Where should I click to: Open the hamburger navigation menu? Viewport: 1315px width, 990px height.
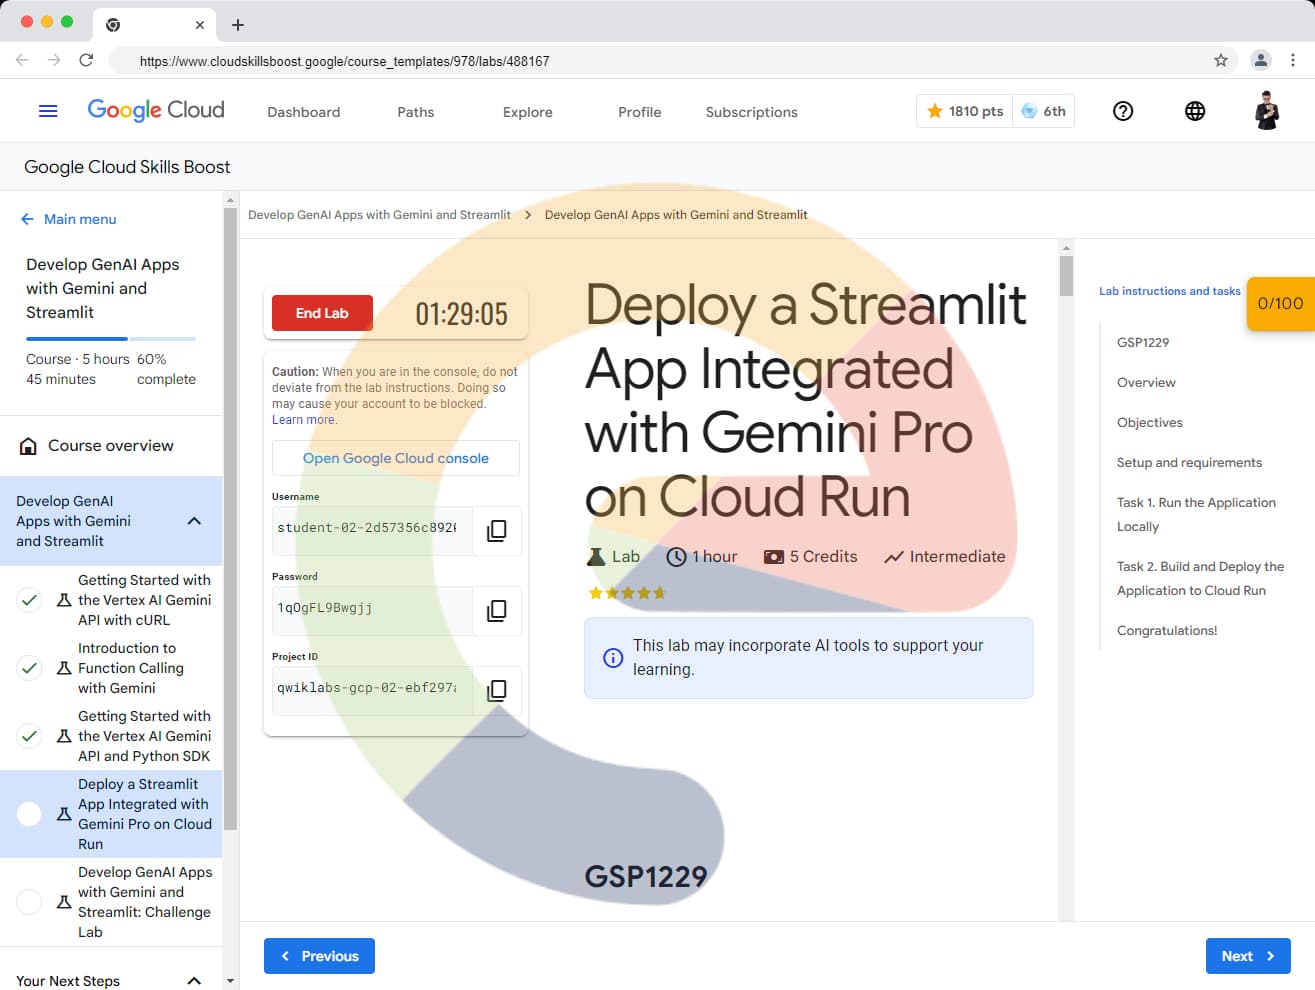click(48, 111)
